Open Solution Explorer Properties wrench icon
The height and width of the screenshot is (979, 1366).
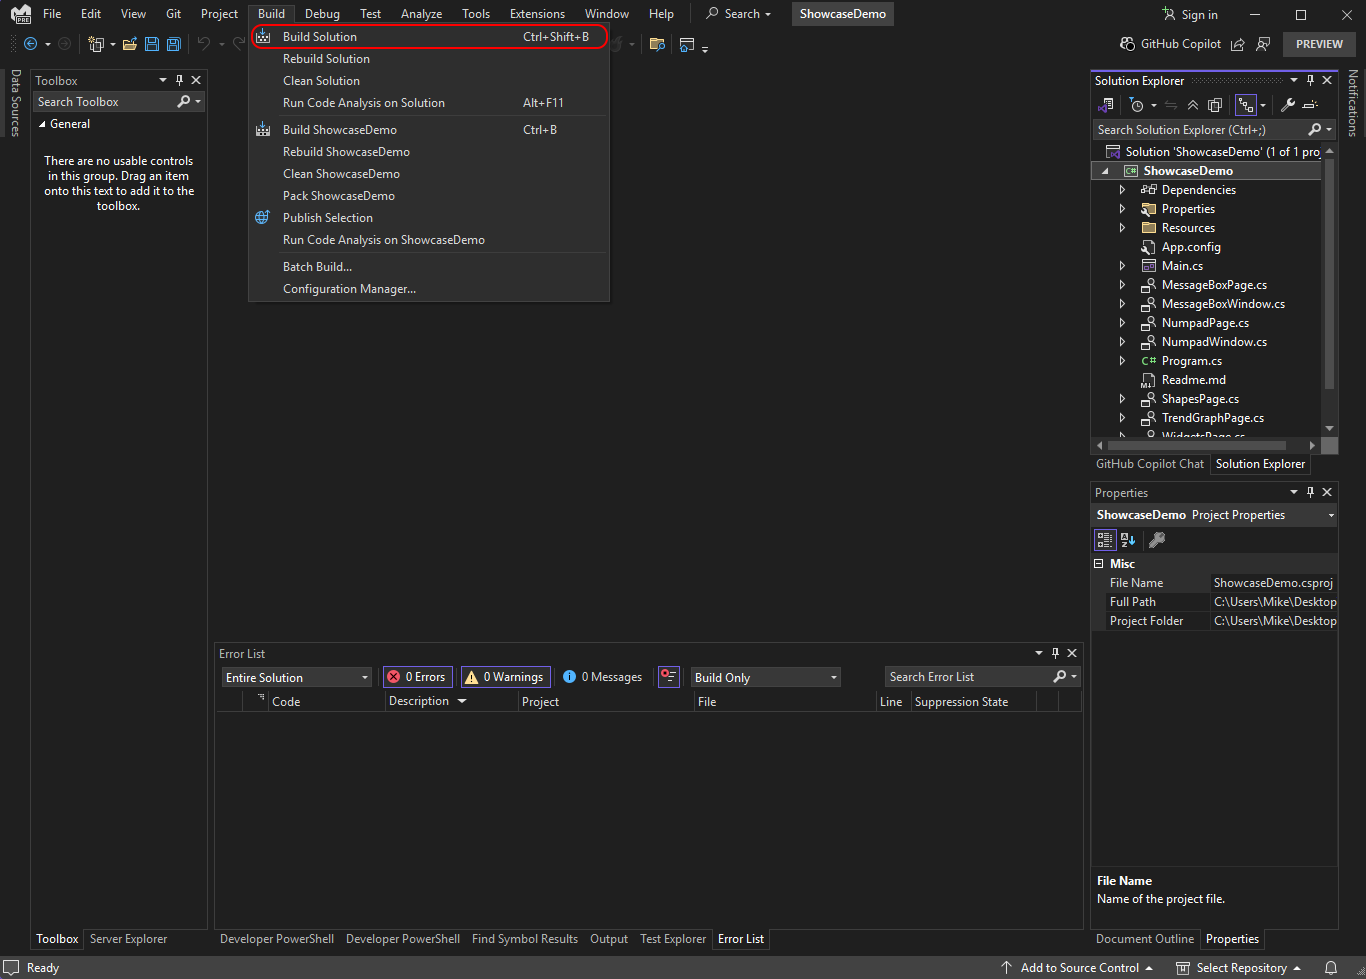click(1288, 105)
